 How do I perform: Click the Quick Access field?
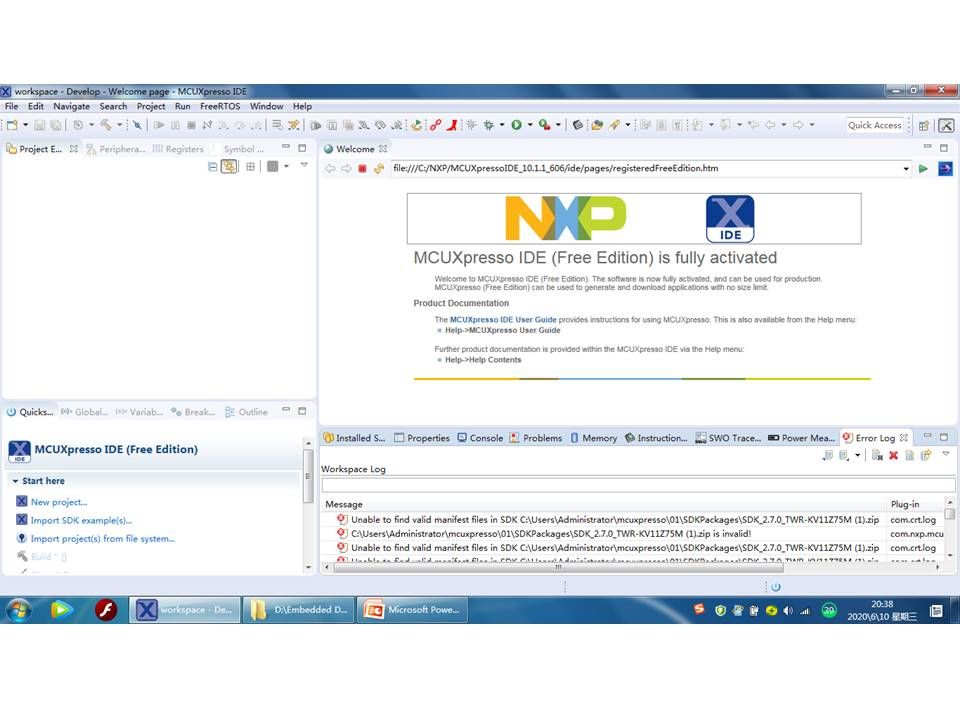click(x=874, y=125)
